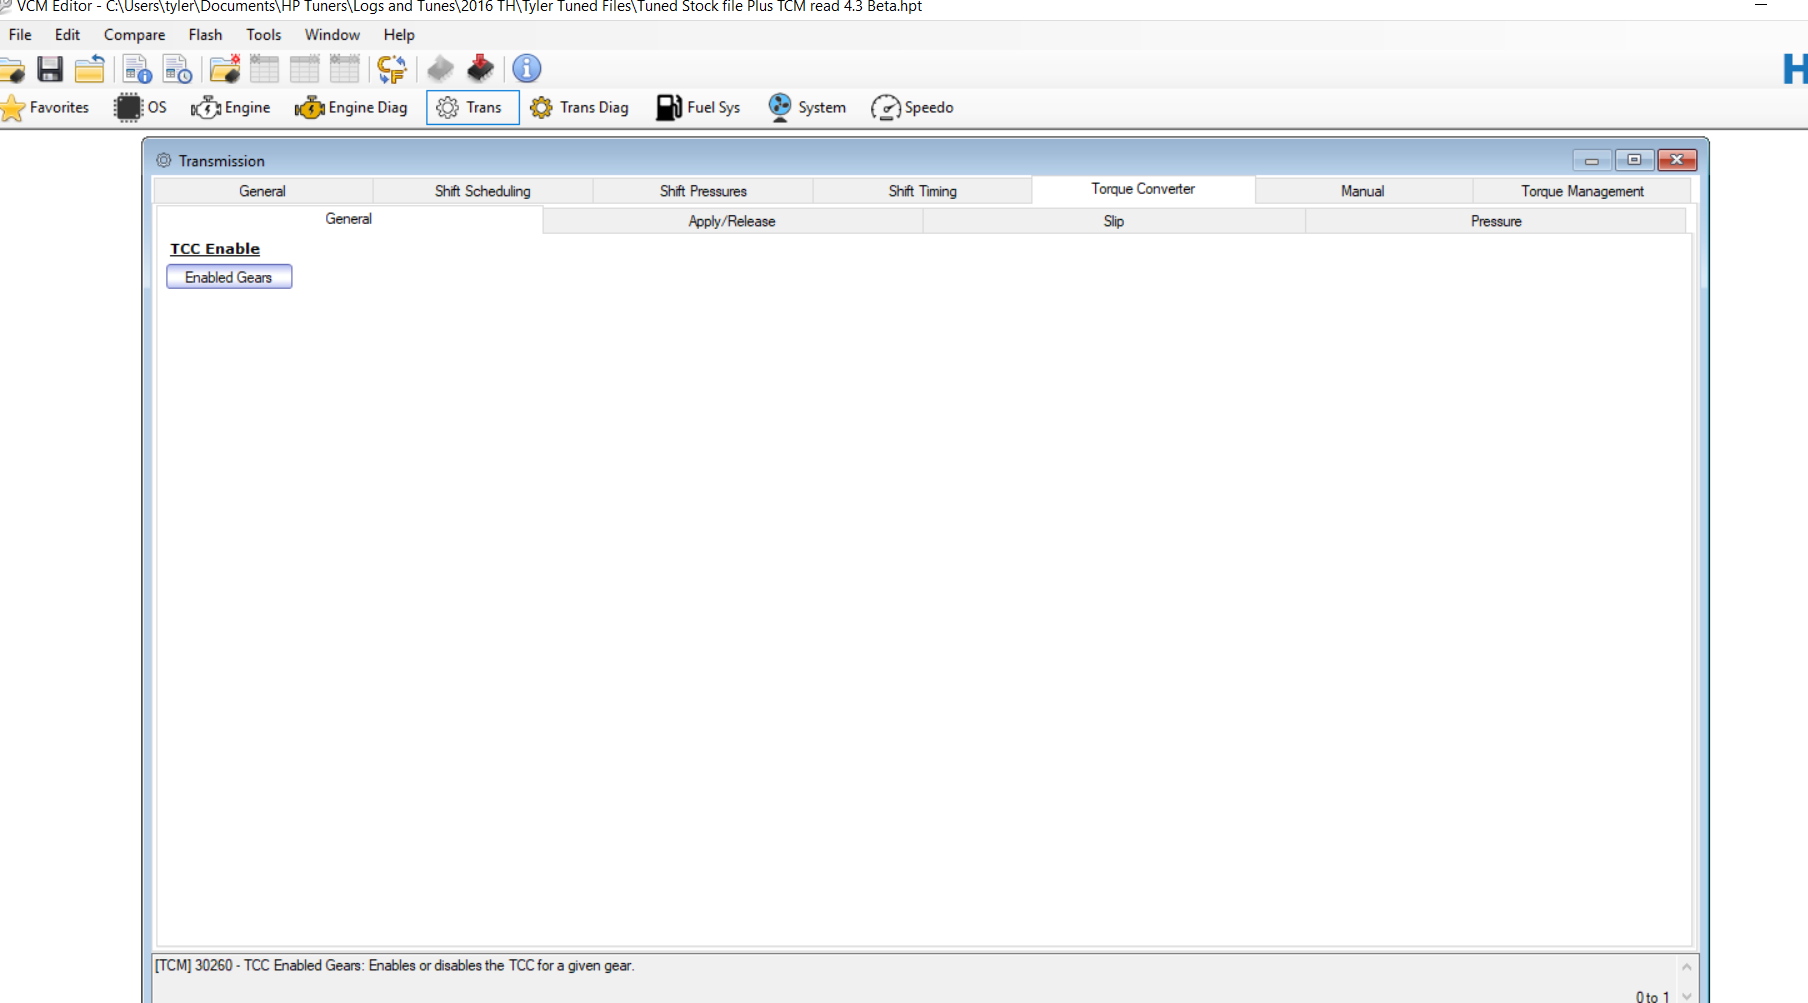Image resolution: width=1808 pixels, height=1003 pixels.
Task: Click the gear icon in Transmission title bar
Action: pyautogui.click(x=164, y=160)
